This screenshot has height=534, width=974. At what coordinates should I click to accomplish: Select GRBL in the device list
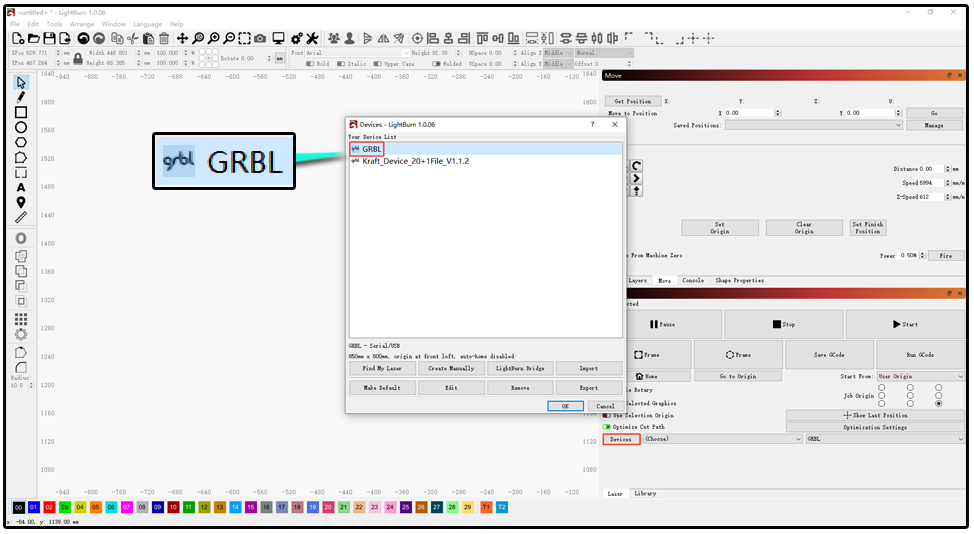[486, 149]
